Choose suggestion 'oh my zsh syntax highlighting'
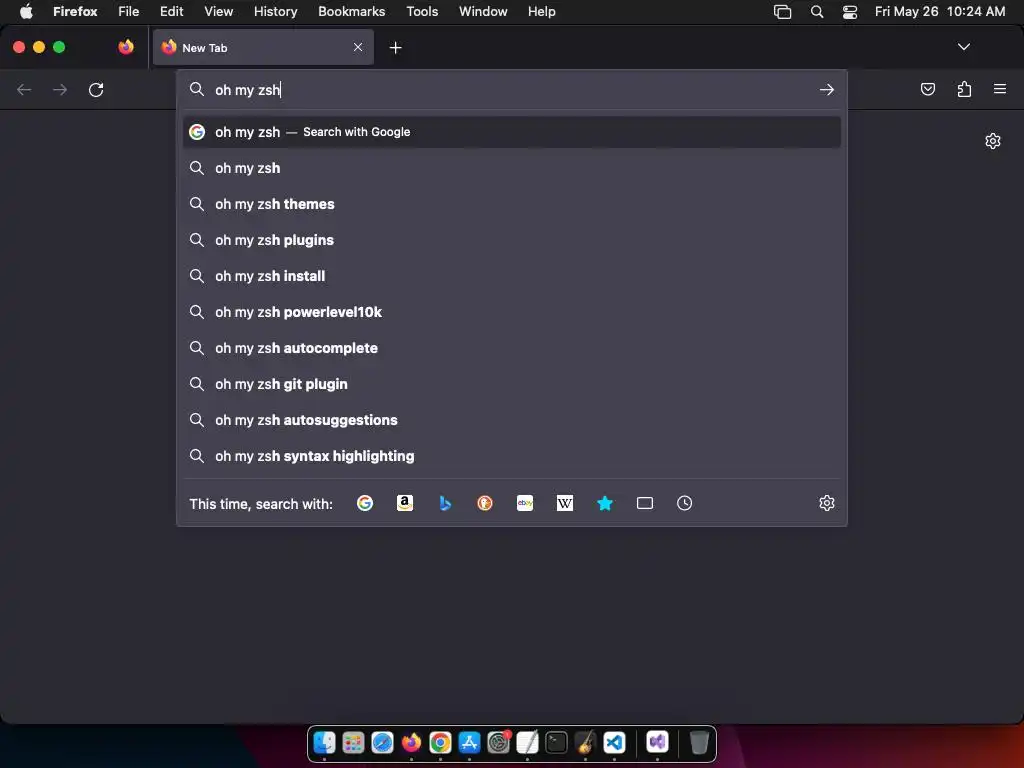The width and height of the screenshot is (1024, 768). click(x=511, y=455)
